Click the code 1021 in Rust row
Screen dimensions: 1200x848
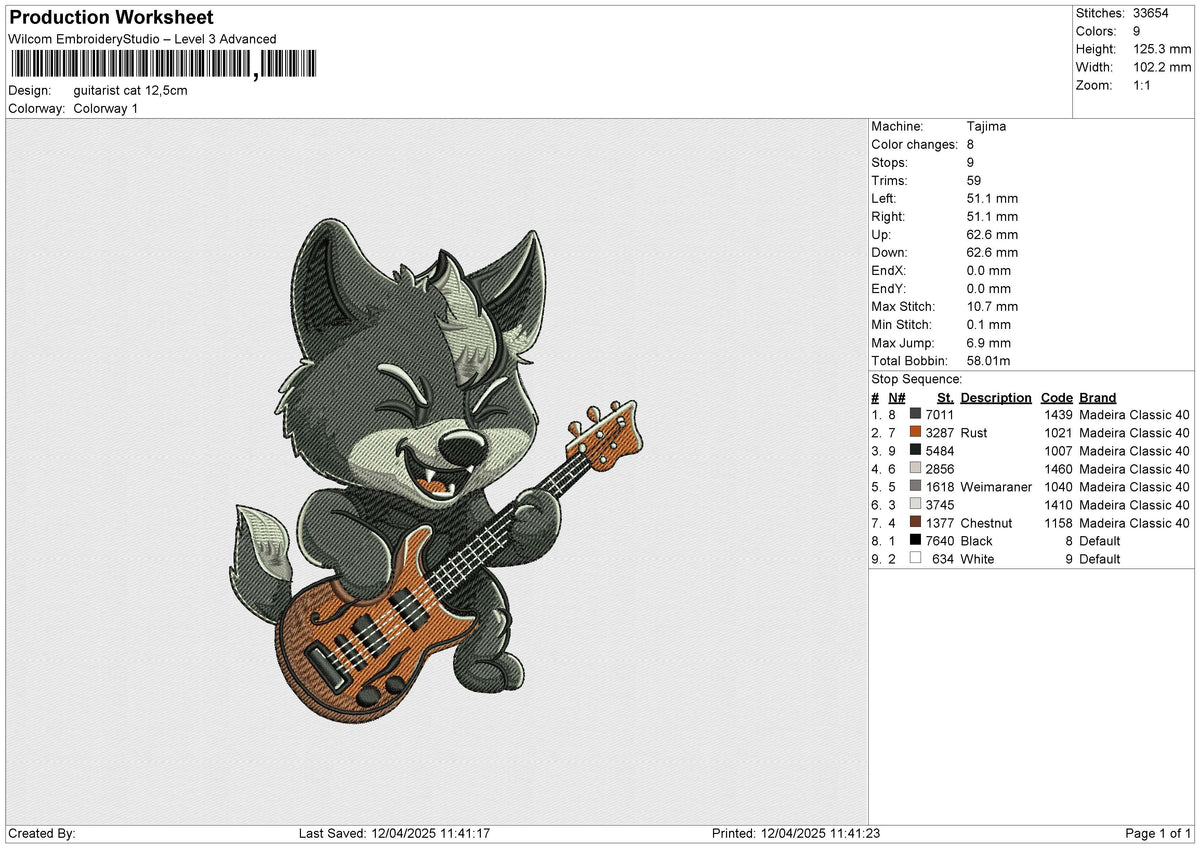(1058, 433)
